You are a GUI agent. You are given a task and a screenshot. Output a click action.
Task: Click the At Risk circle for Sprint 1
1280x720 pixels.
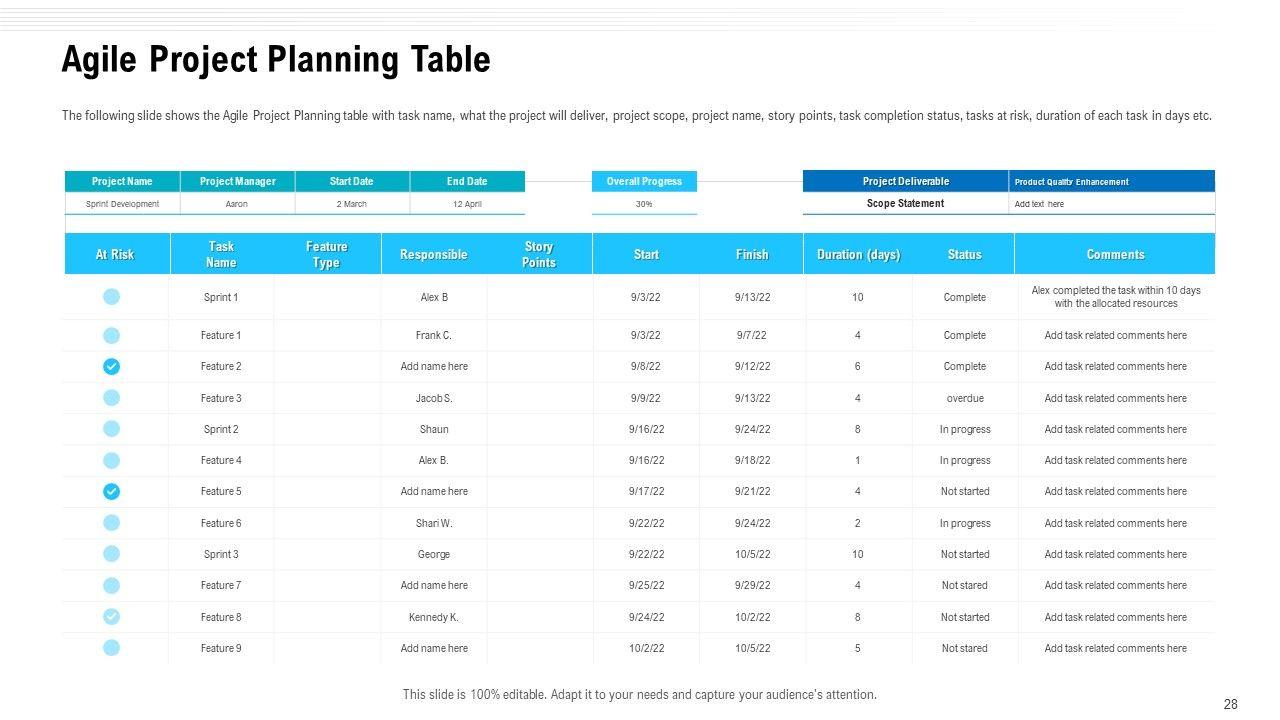[x=112, y=297]
